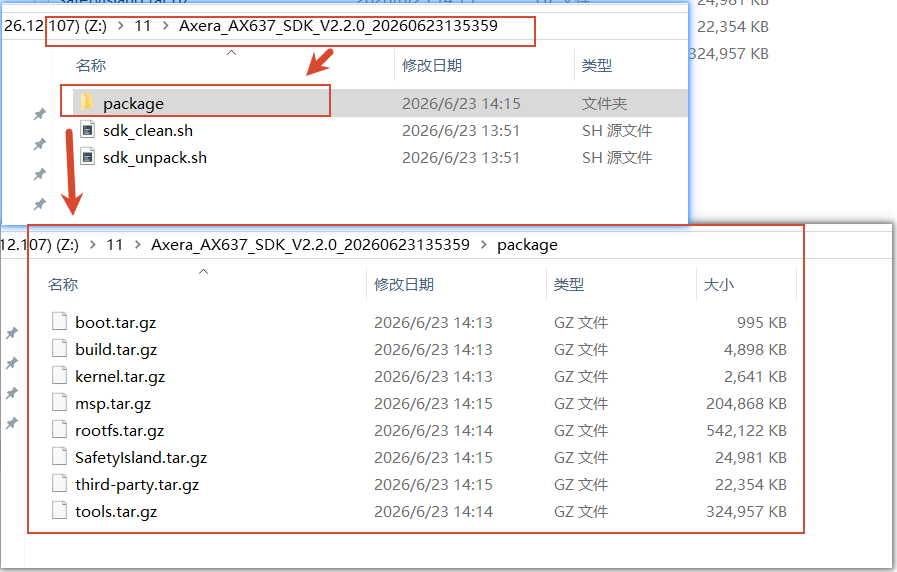Image resolution: width=897 pixels, height=572 pixels.
Task: Click the GZ 文件 type of tools.tar.gz
Action: tap(581, 511)
